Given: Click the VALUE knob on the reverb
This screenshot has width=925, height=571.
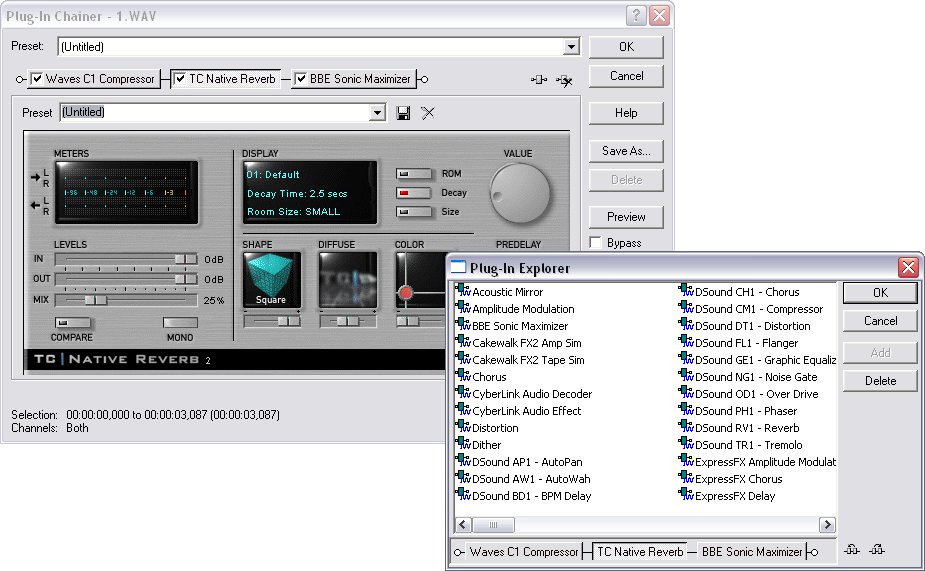Looking at the screenshot, I should [520, 192].
